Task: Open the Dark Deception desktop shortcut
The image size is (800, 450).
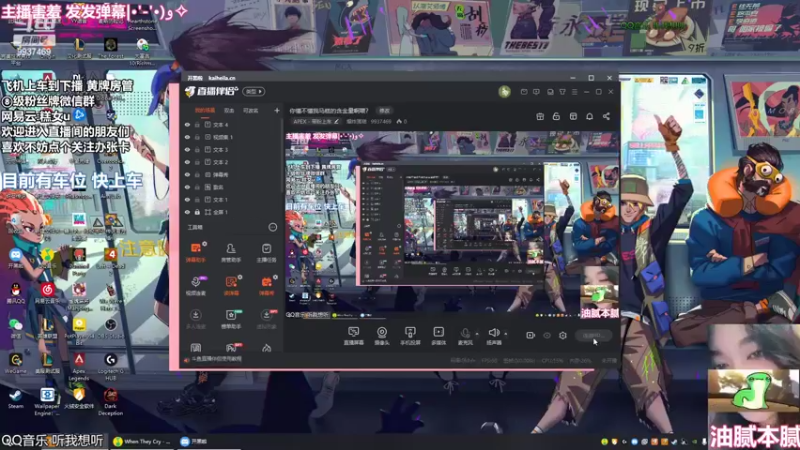Action: [110, 401]
